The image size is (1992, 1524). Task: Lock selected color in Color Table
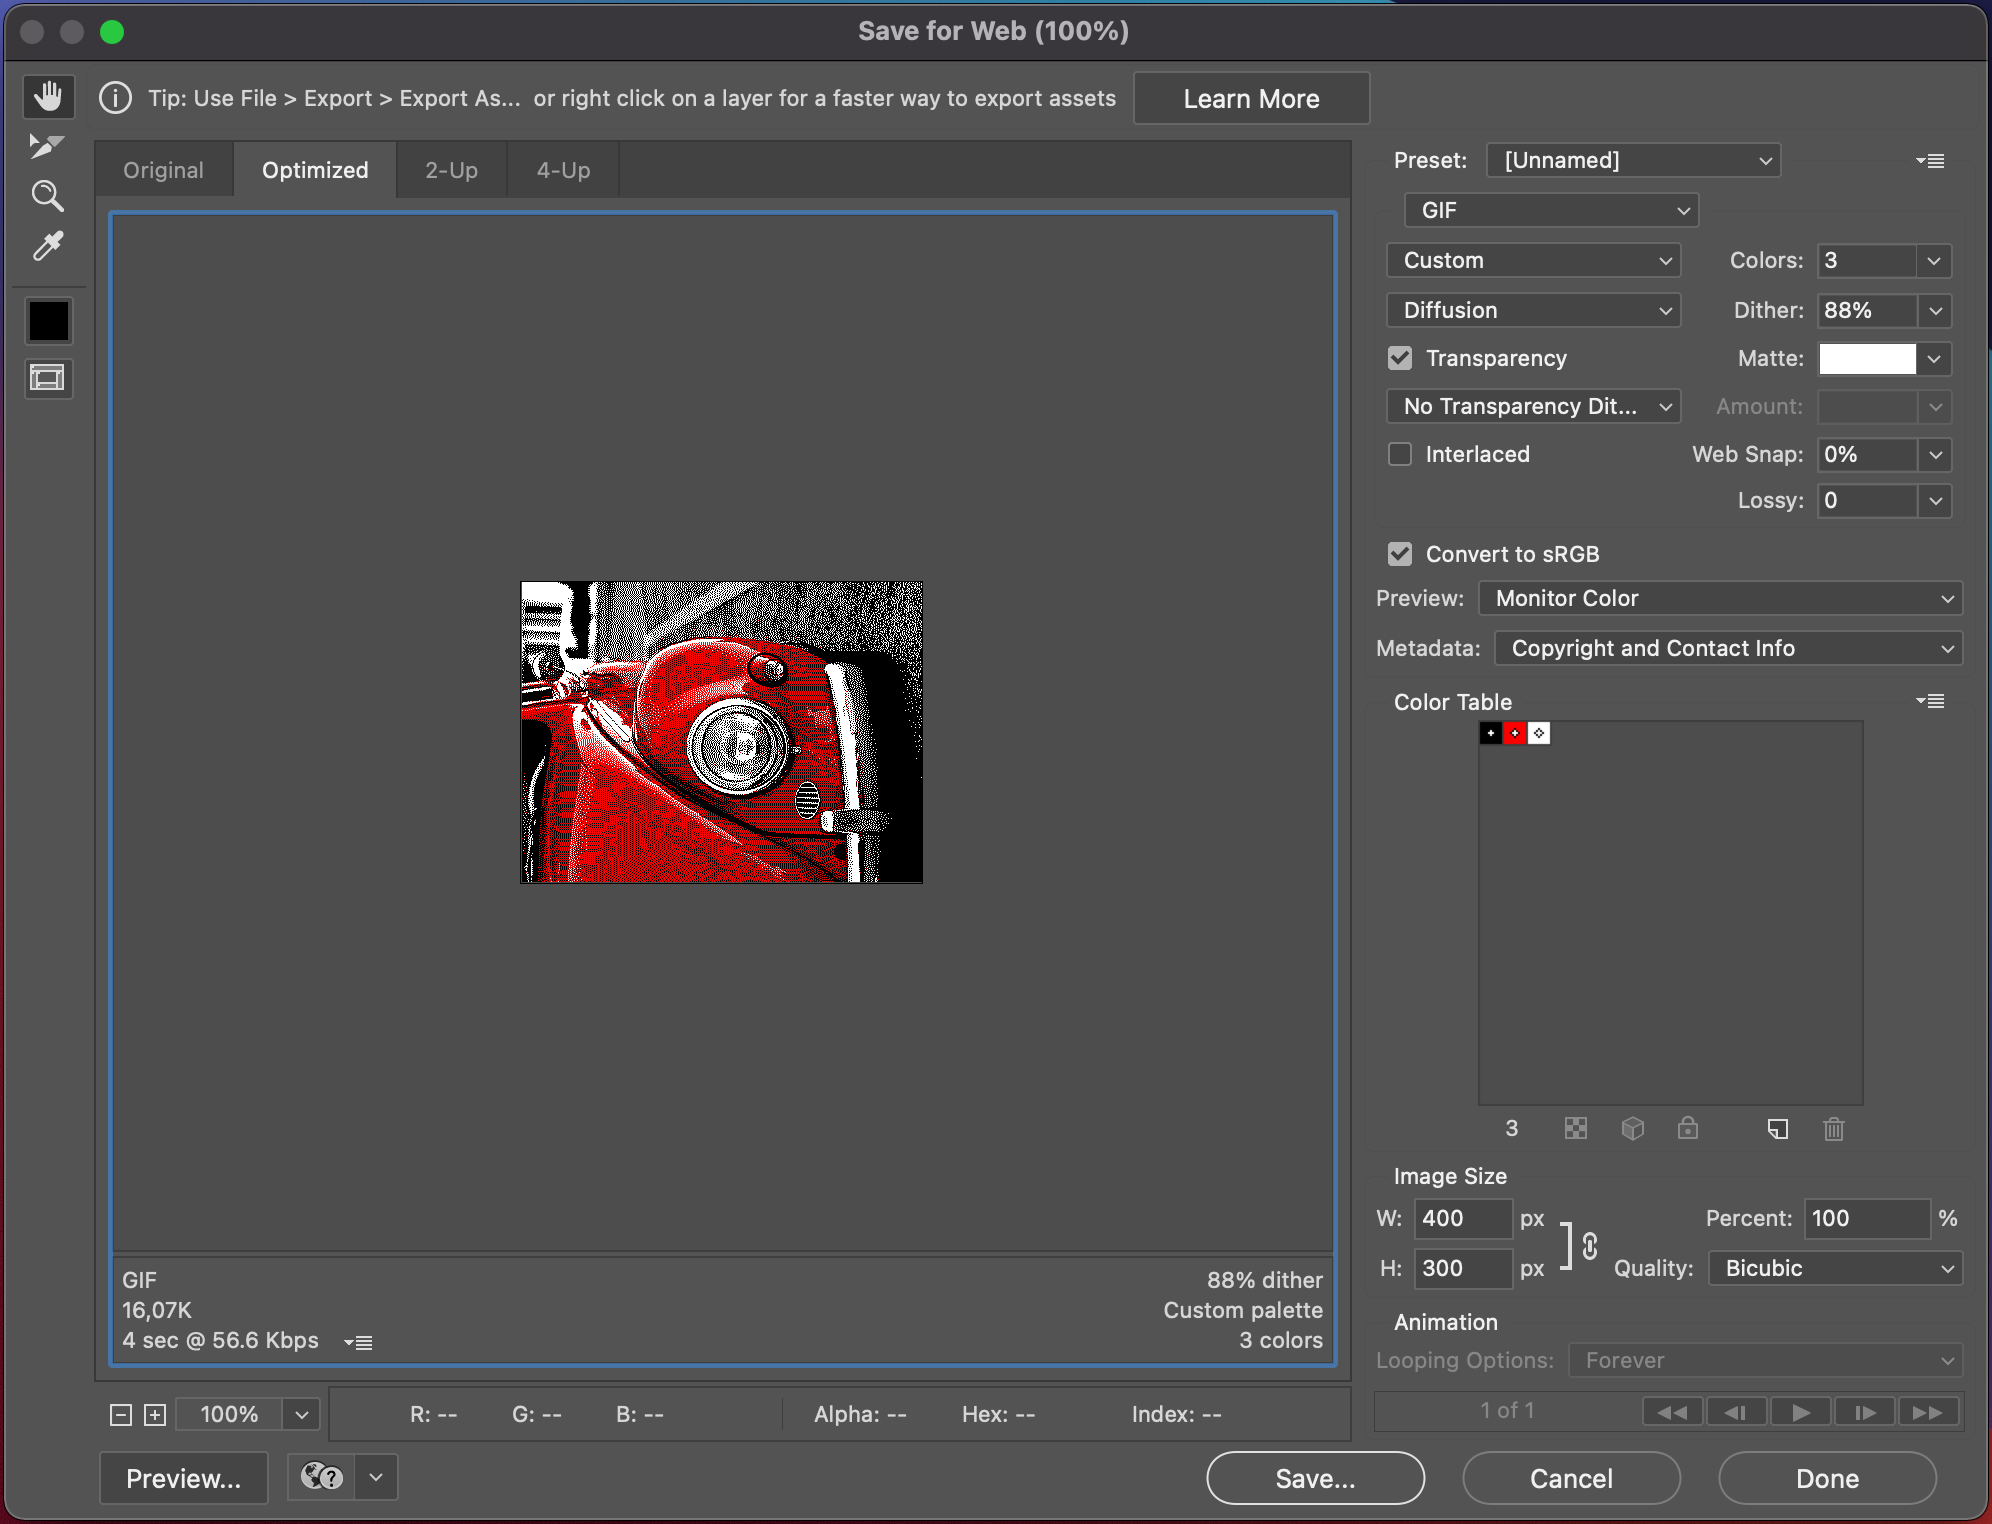(1688, 1129)
